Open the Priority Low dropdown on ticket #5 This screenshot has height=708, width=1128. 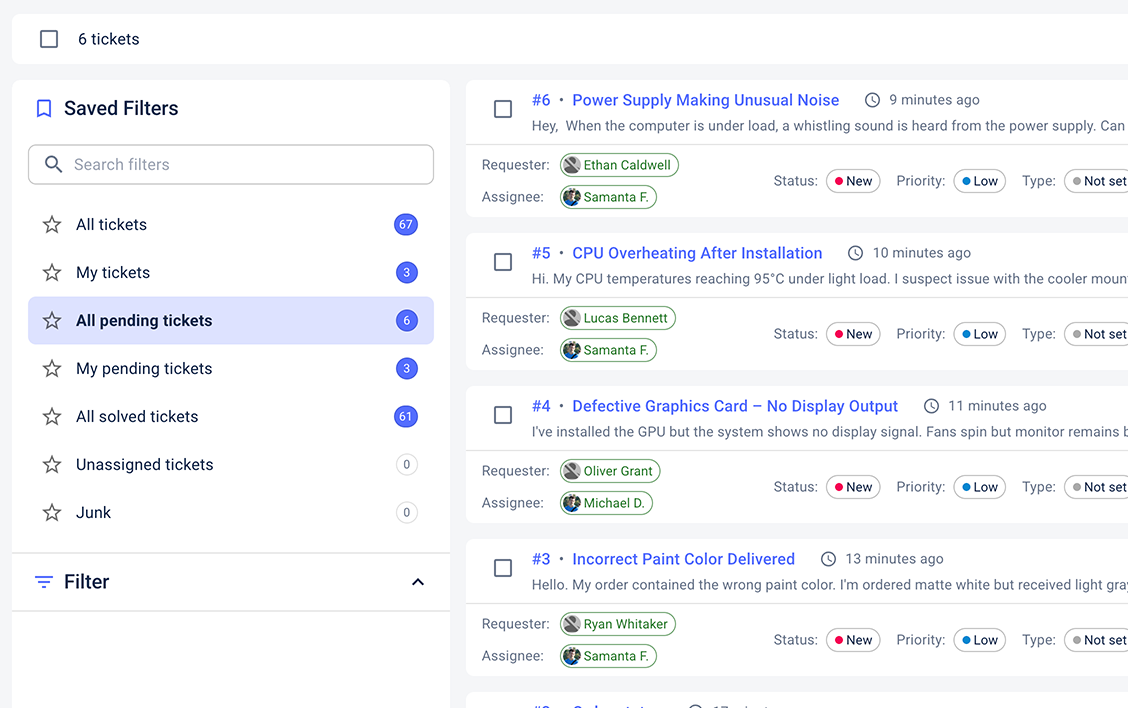978,334
